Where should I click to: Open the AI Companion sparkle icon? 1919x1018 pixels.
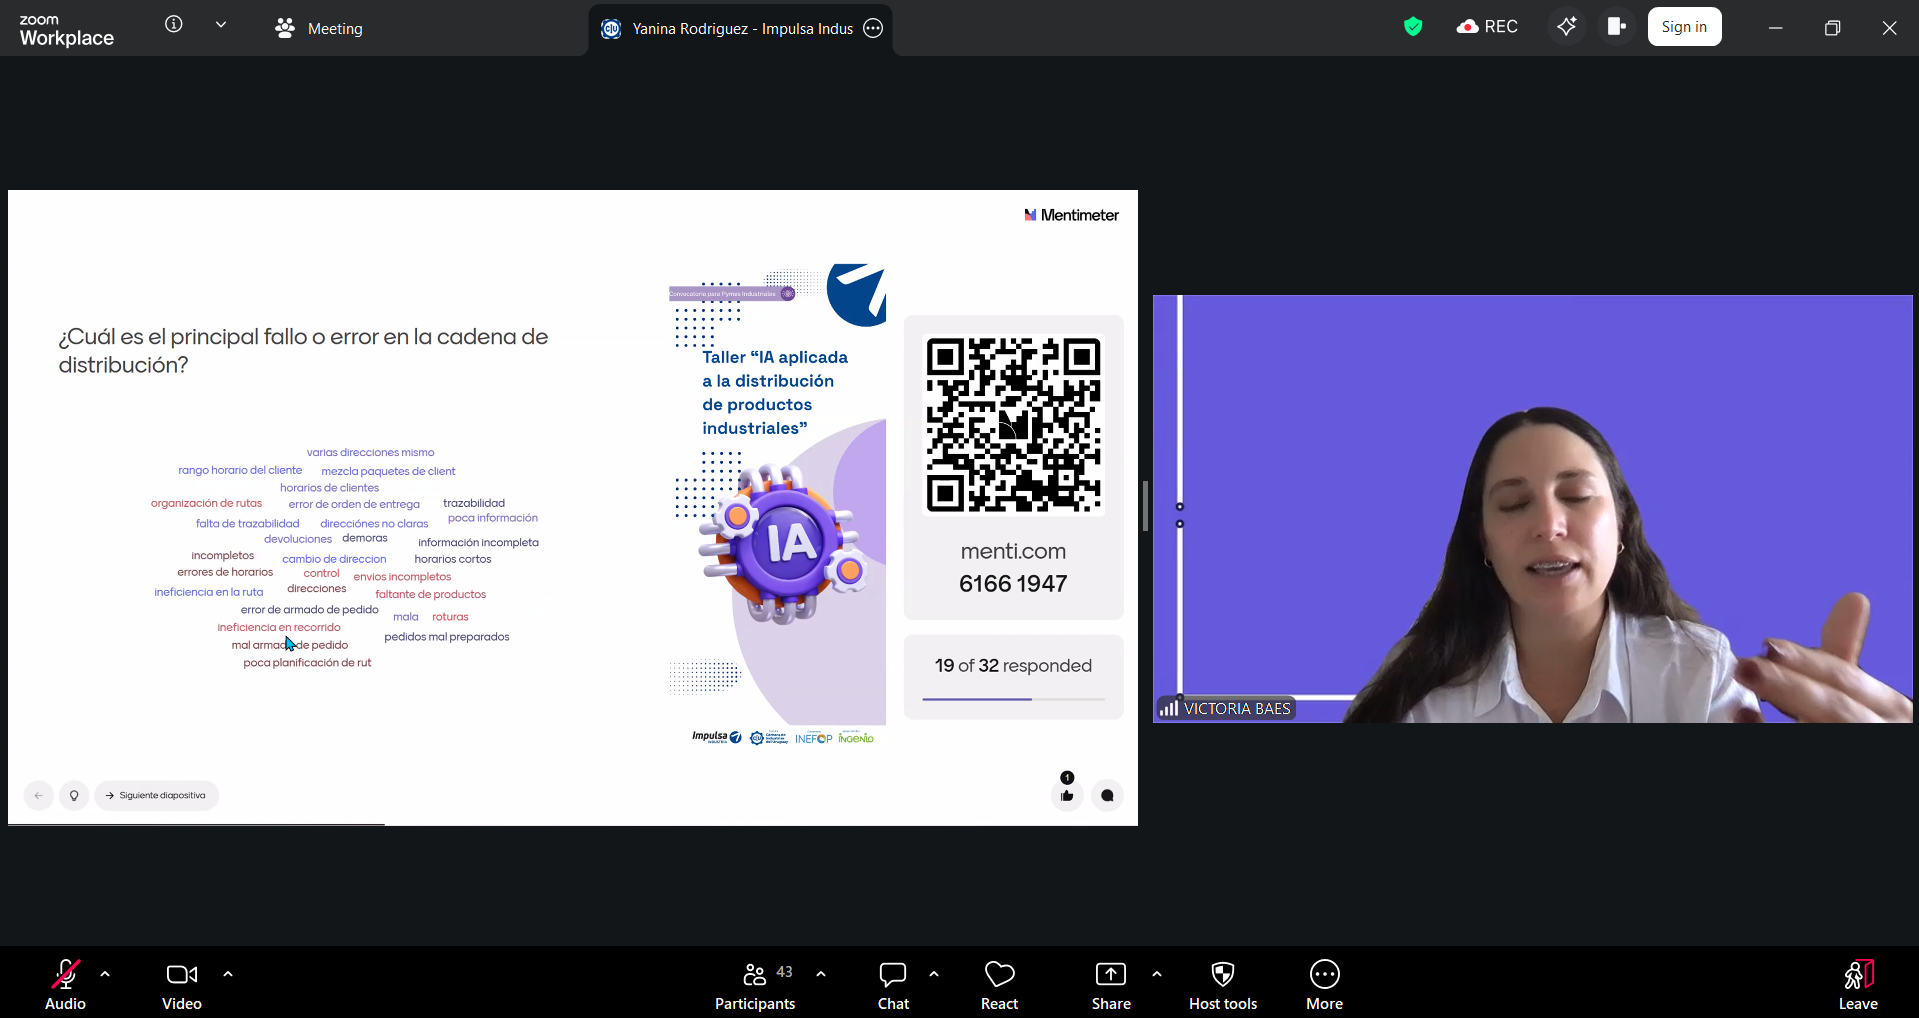(x=1566, y=27)
